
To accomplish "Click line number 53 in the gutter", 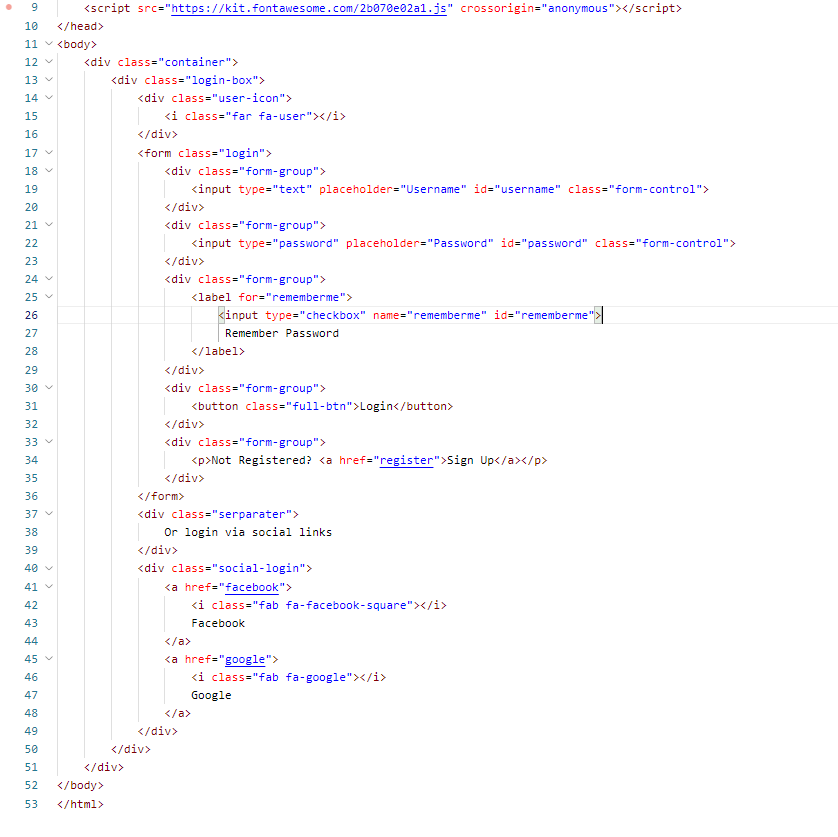I will point(32,804).
